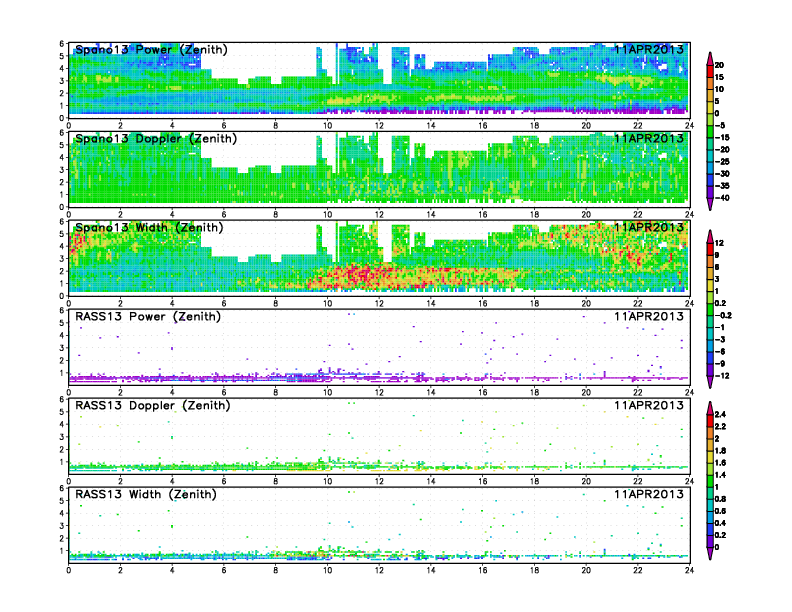
Task: Click the '1.4' label on bottom colorbar
Action: (x=720, y=475)
